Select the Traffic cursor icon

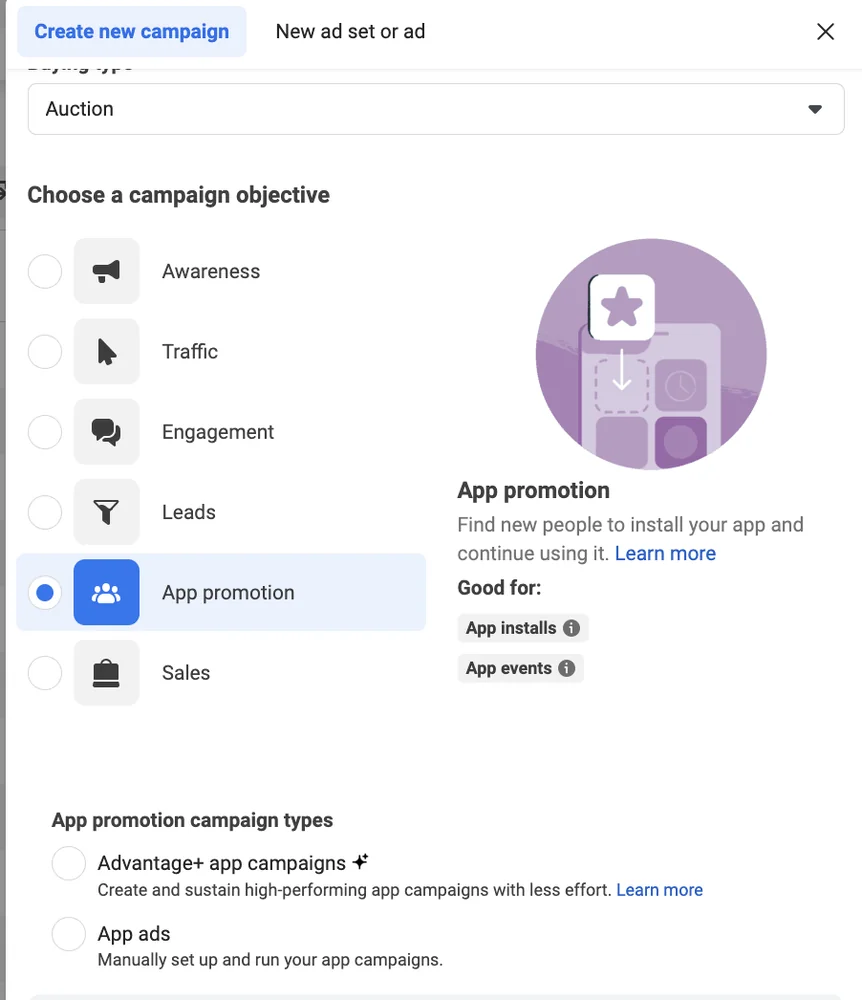click(x=106, y=351)
